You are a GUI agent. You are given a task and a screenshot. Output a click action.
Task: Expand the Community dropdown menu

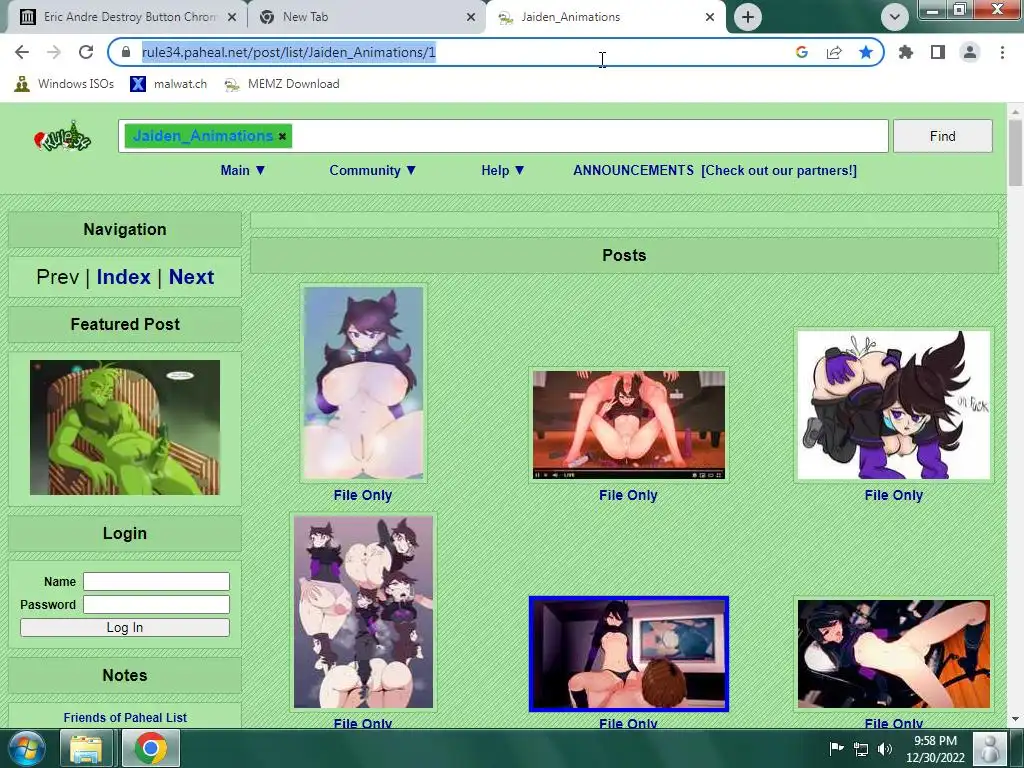[x=372, y=170]
